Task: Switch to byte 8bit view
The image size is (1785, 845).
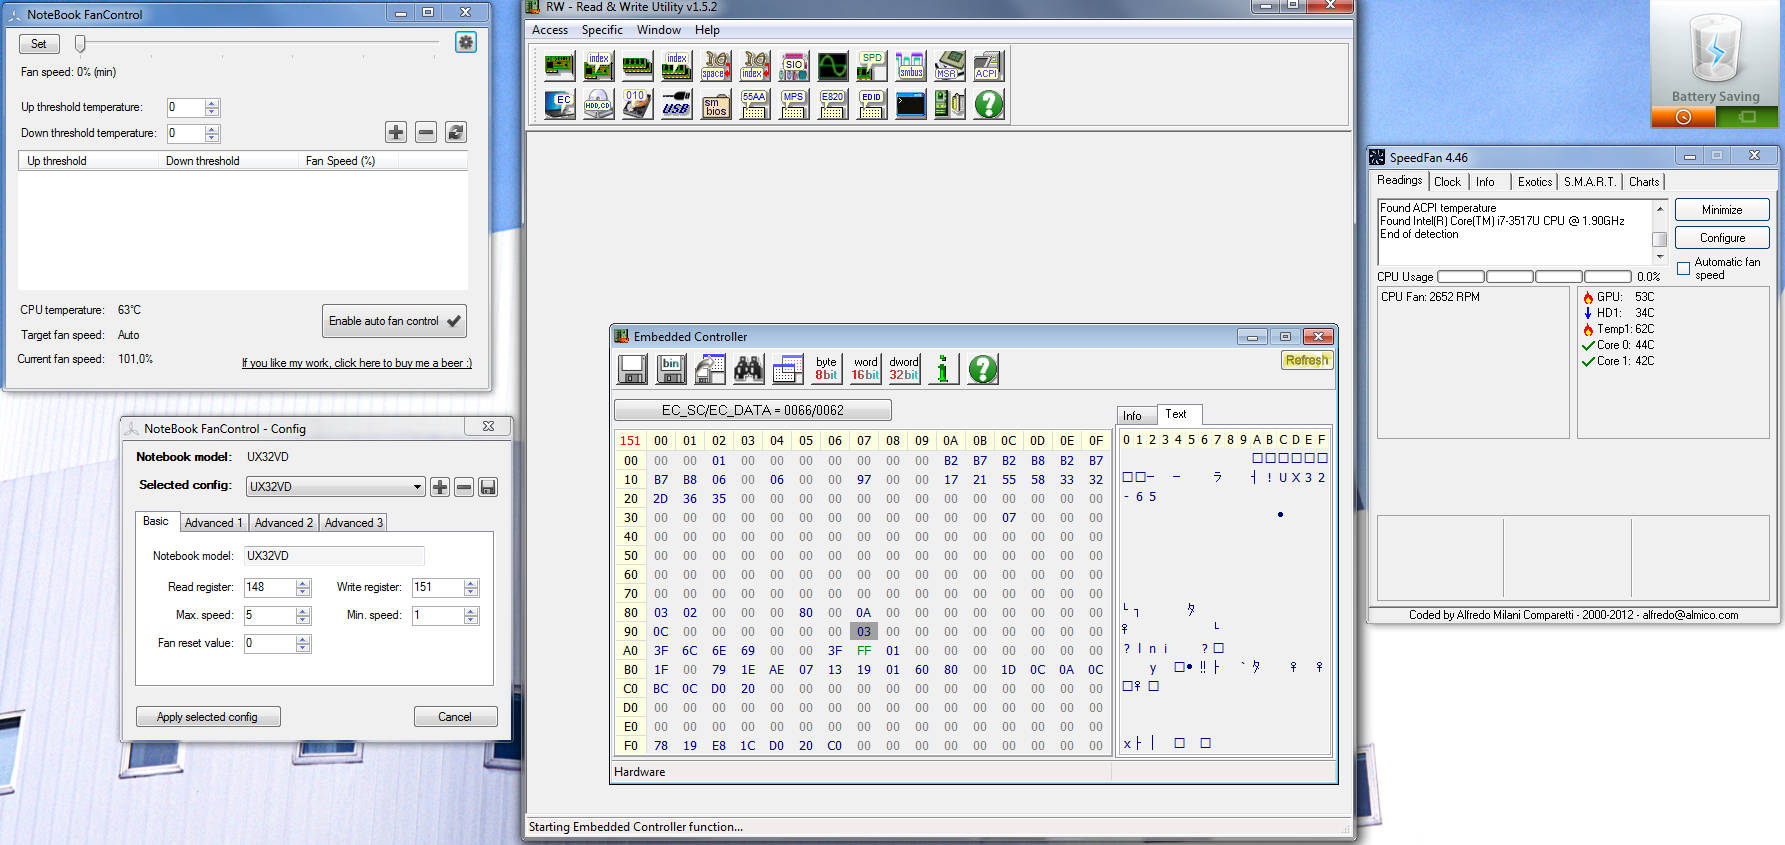Action: pyautogui.click(x=826, y=369)
